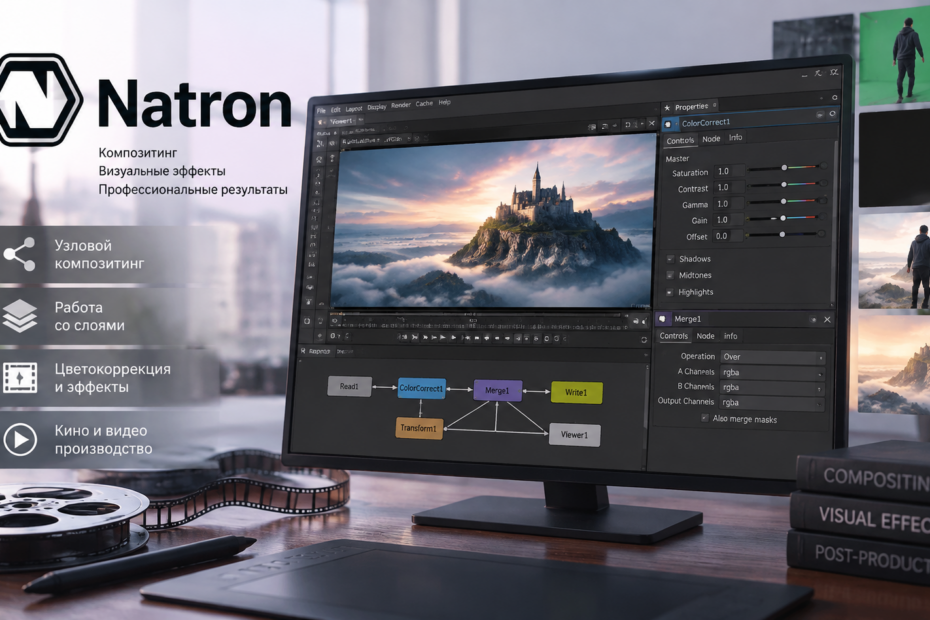Open the Operation dropdown showing Over
The image size is (930, 620).
[x=772, y=357]
